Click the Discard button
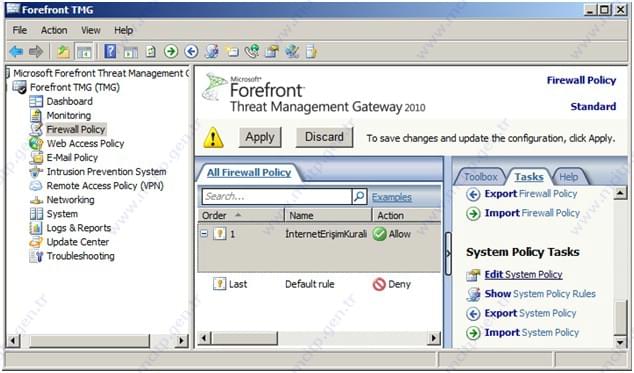The width and height of the screenshot is (634, 373). (x=324, y=137)
